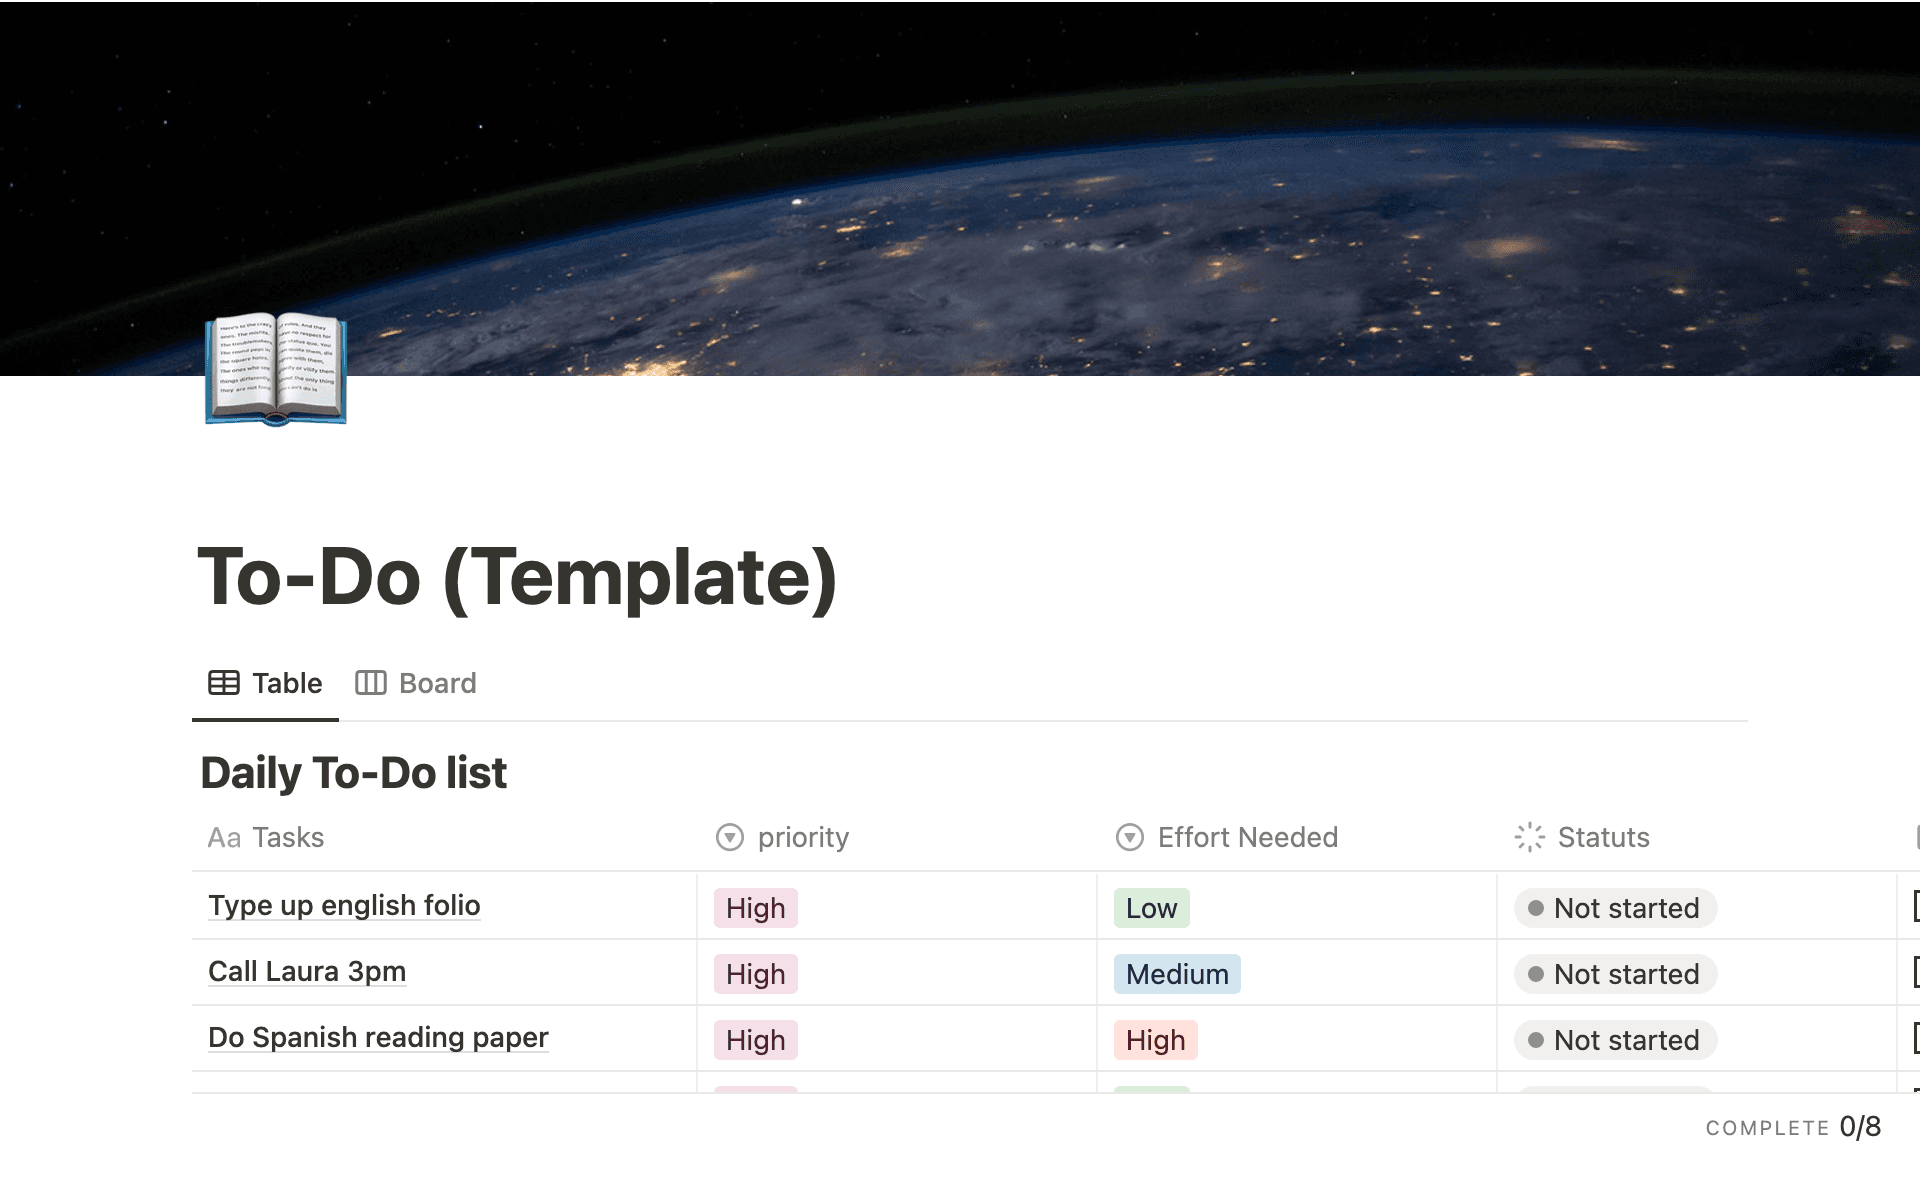Click the Statuts column status icon

click(1530, 837)
